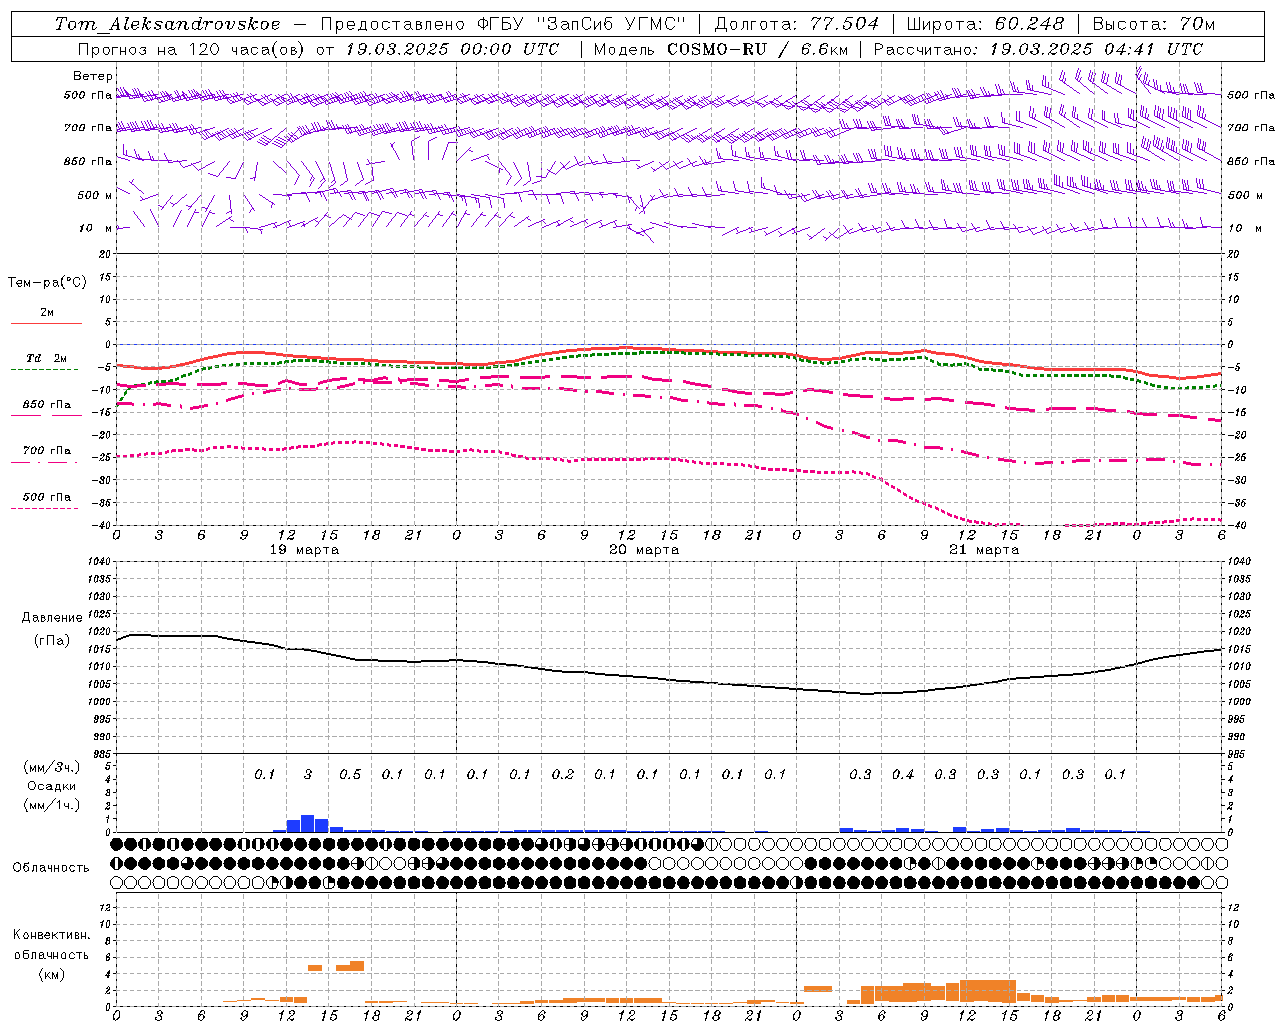The height and width of the screenshot is (1024, 1280).
Task: Click the line sample under 2м legend
Action: tap(46, 323)
